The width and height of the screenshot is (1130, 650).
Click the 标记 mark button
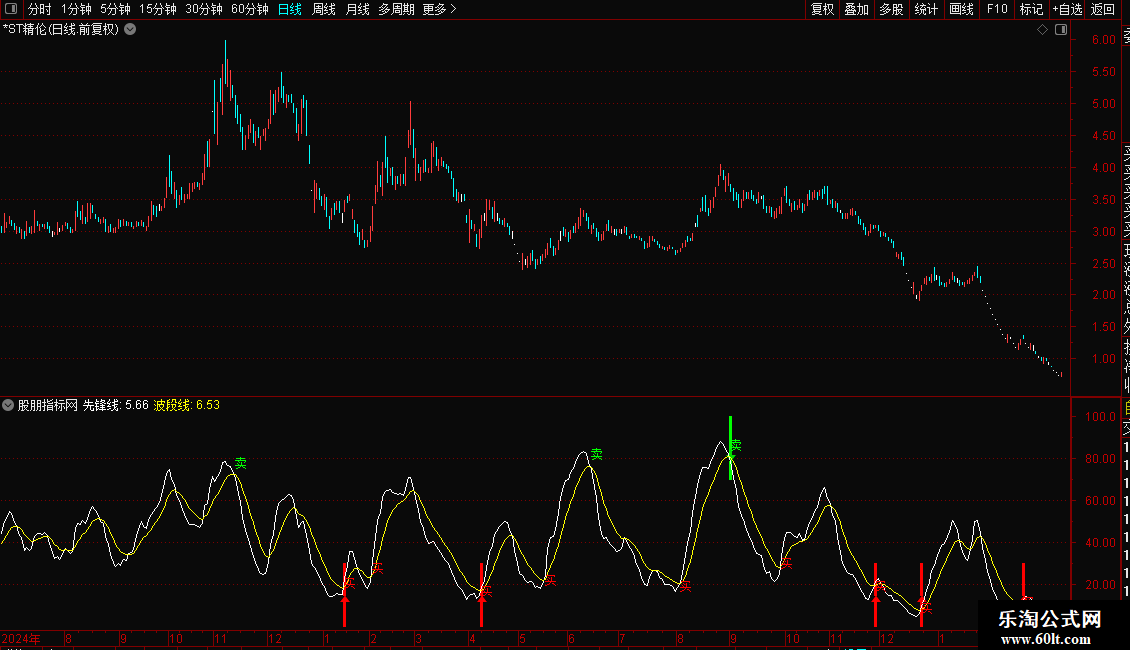pyautogui.click(x=1031, y=9)
